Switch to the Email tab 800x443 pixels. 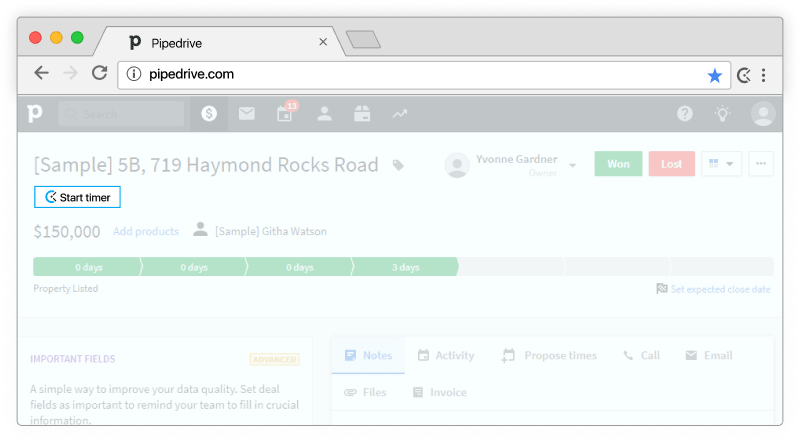[x=709, y=355]
